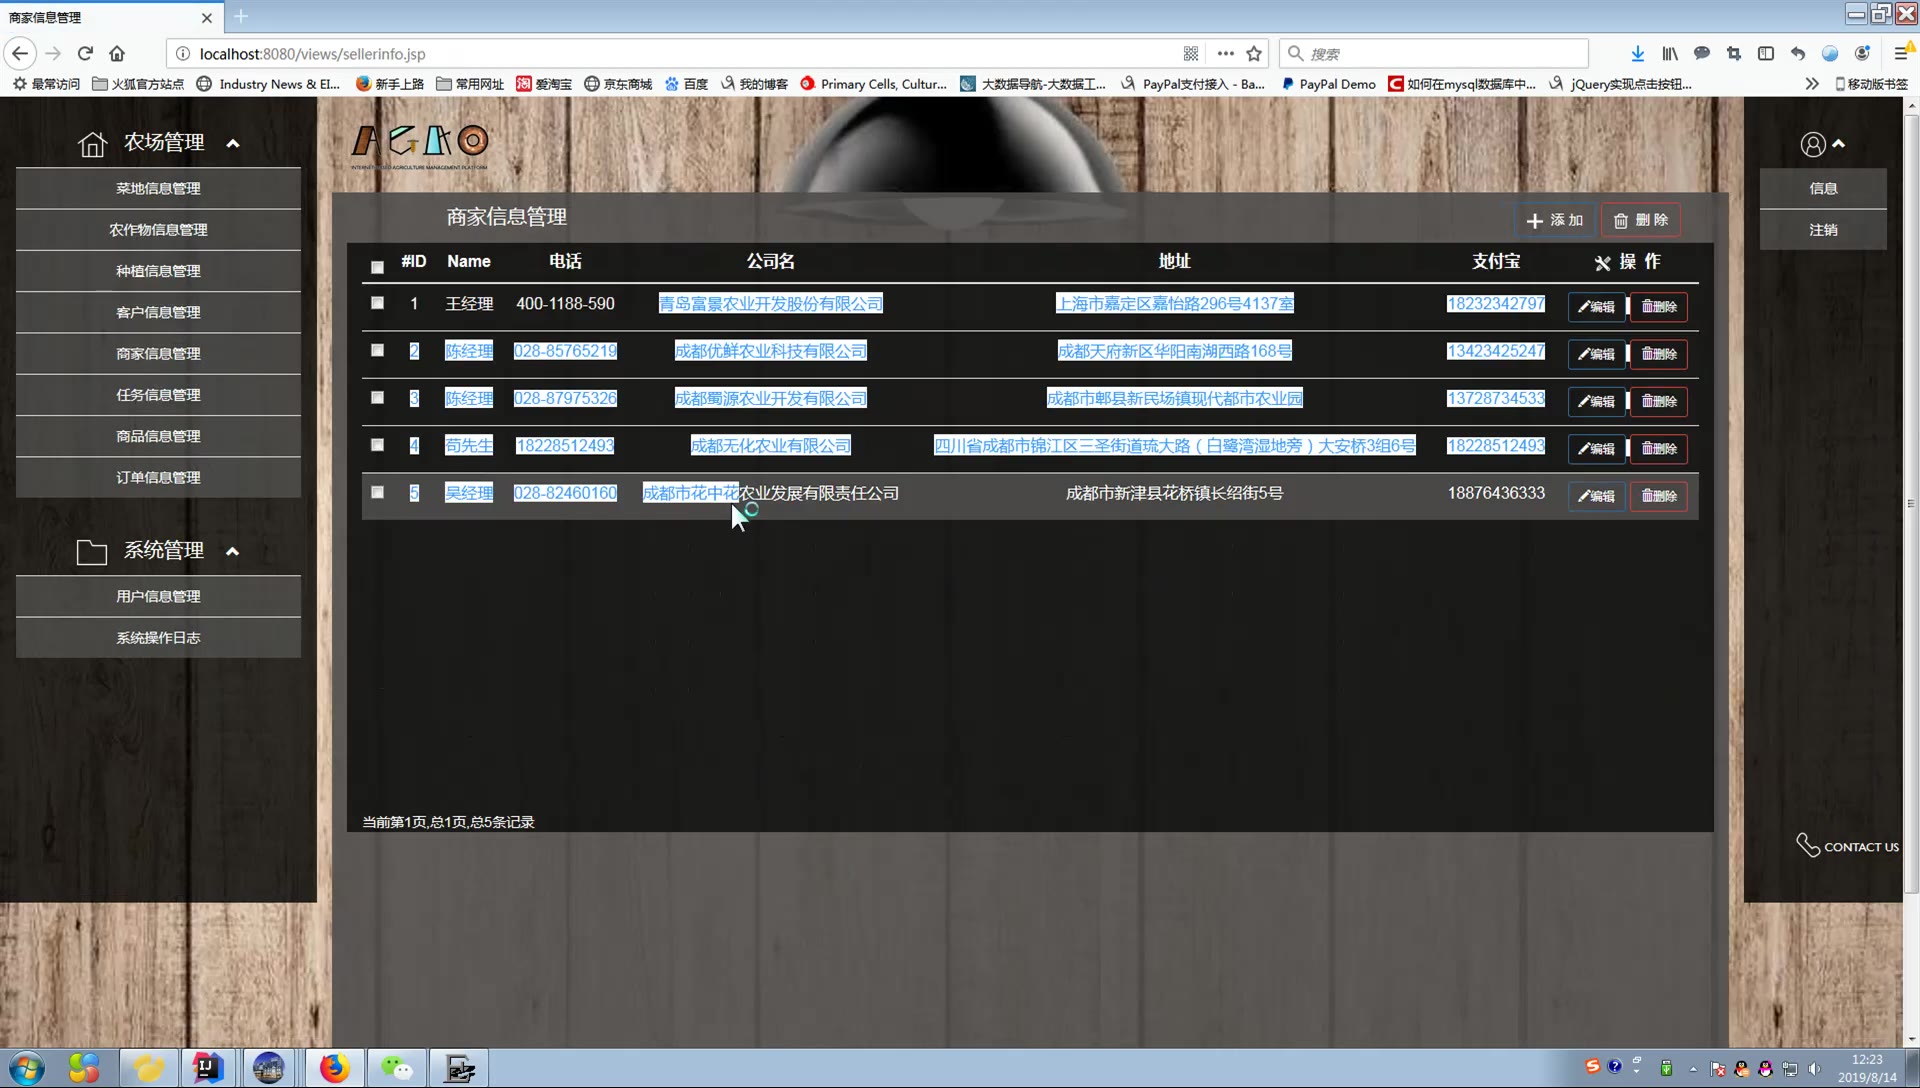Open 种植信息管理 menu item
Image resolution: width=1920 pixels, height=1088 pixels.
[x=158, y=271]
